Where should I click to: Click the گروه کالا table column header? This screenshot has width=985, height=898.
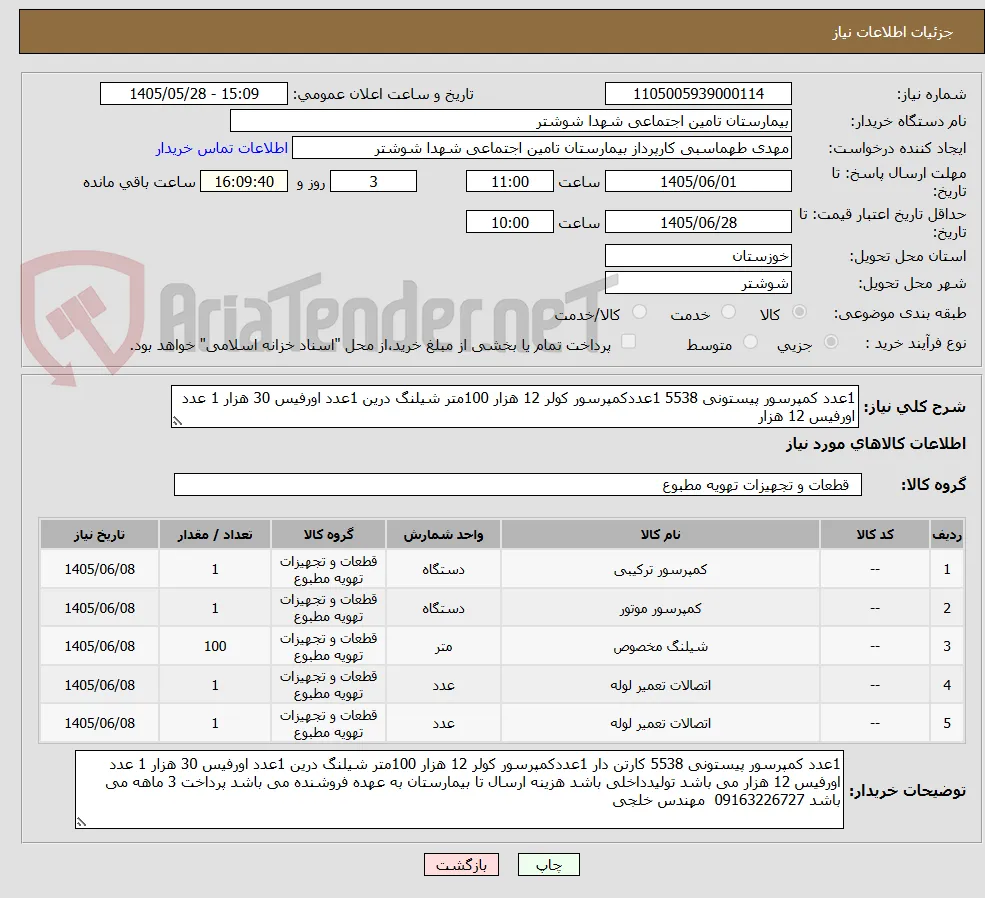(x=328, y=534)
